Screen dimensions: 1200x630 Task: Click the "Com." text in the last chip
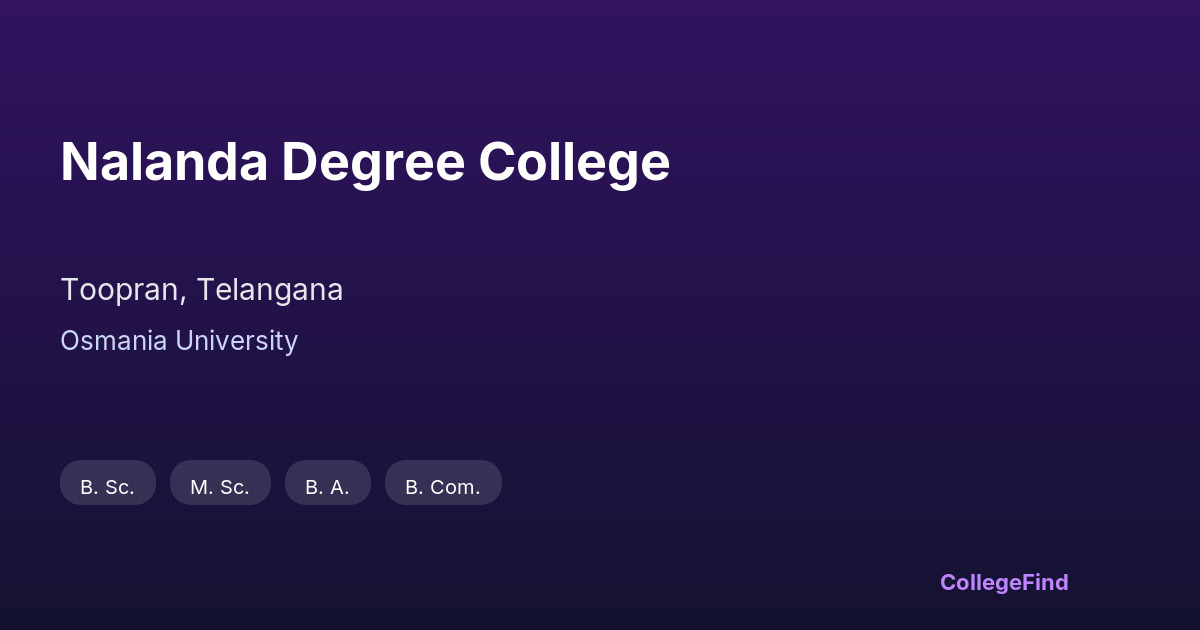point(456,487)
